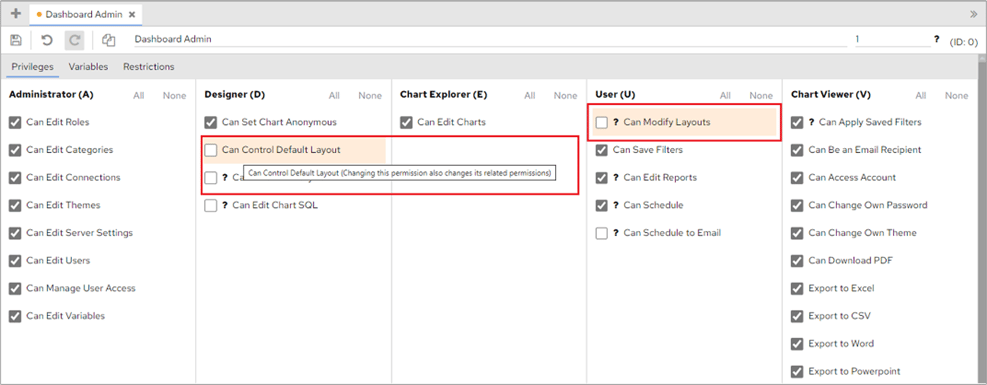This screenshot has width=987, height=385.
Task: Uncheck Can Edit Charts
Action: [407, 123]
